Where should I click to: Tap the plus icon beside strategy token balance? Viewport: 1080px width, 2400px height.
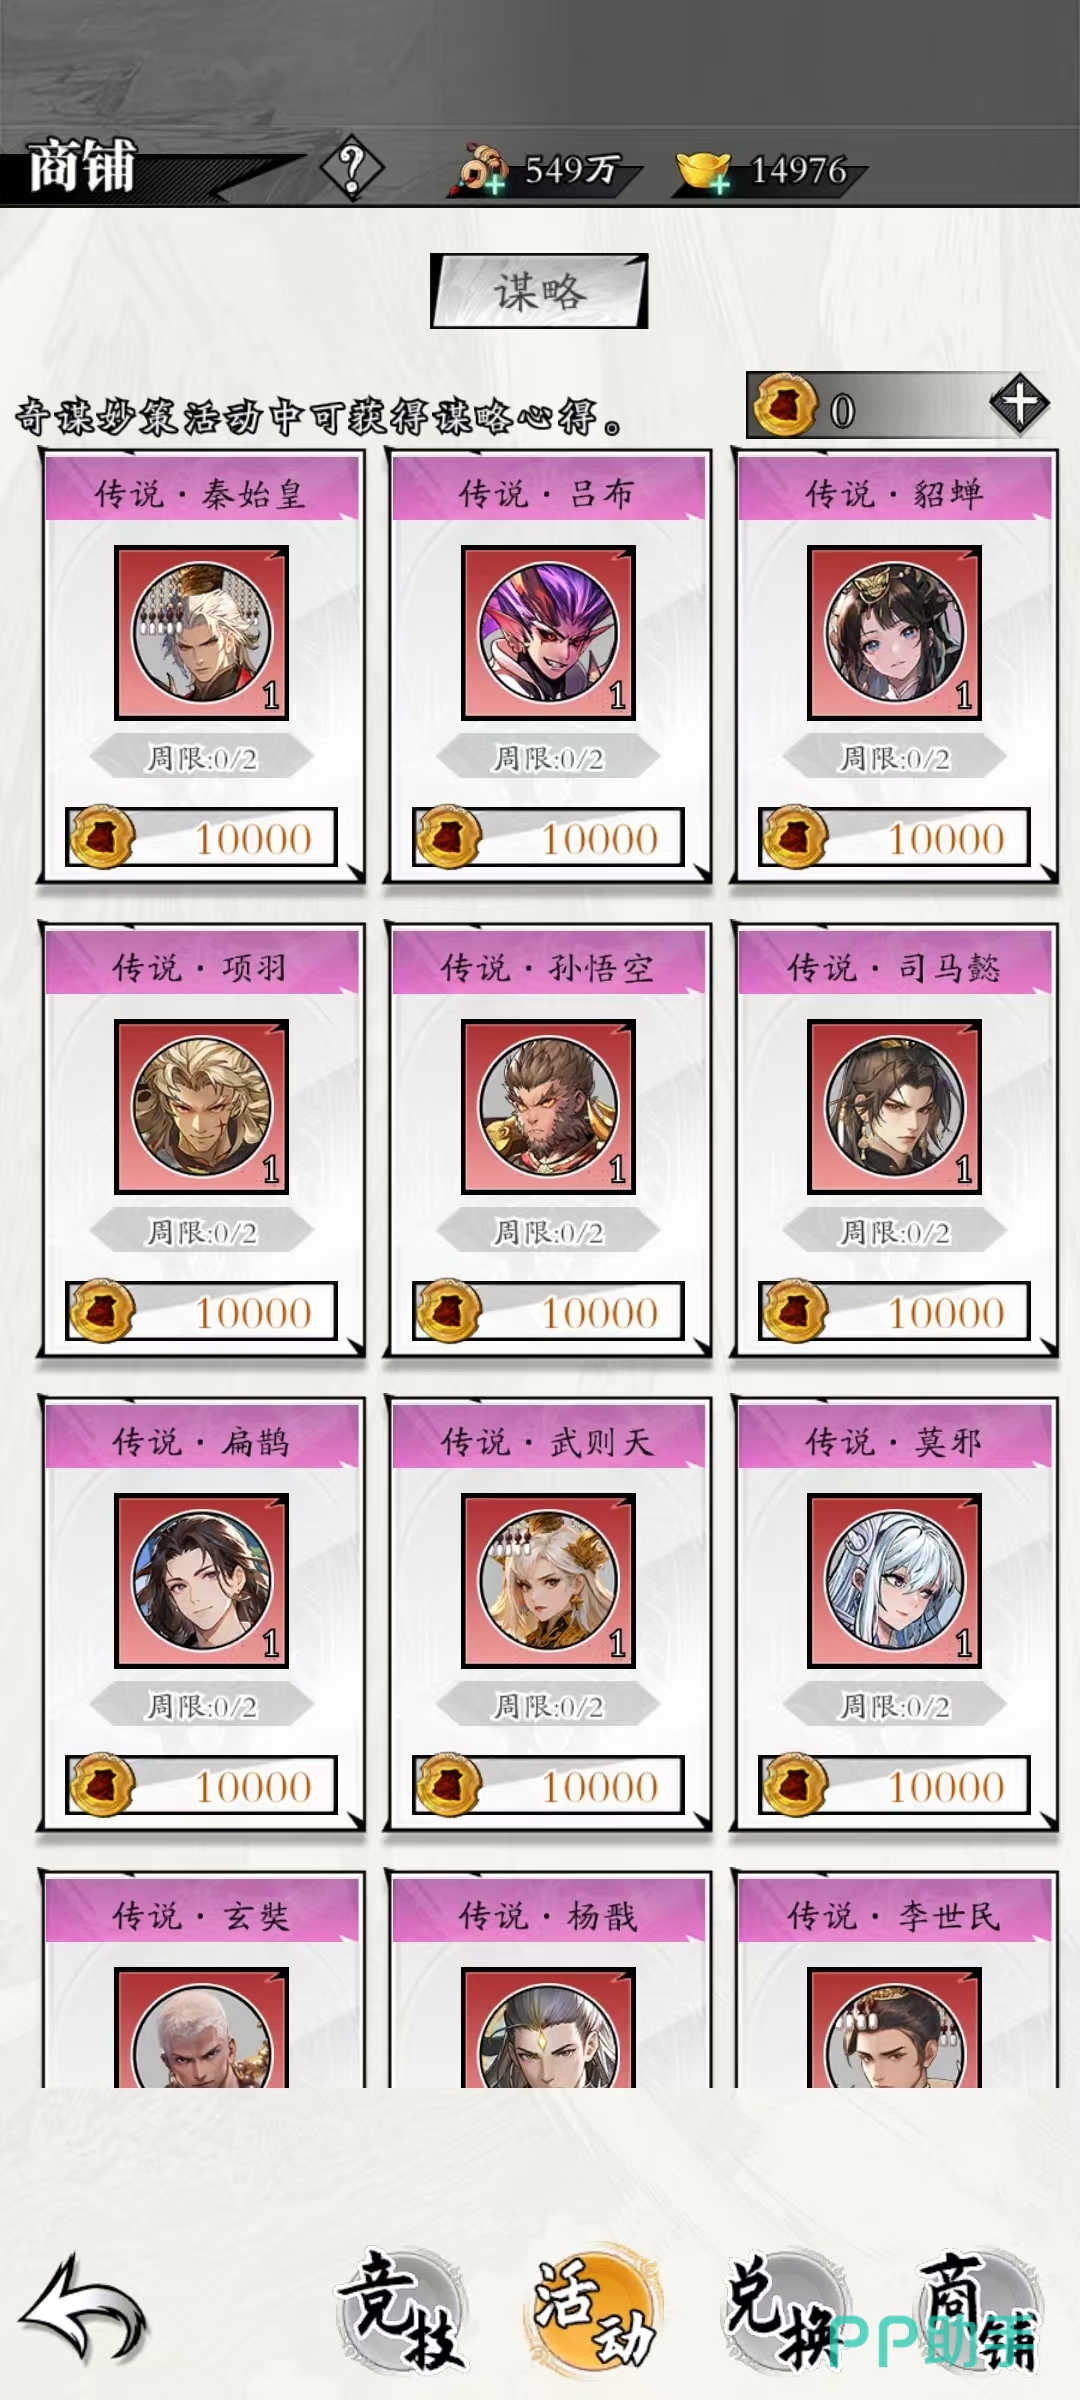(1019, 404)
